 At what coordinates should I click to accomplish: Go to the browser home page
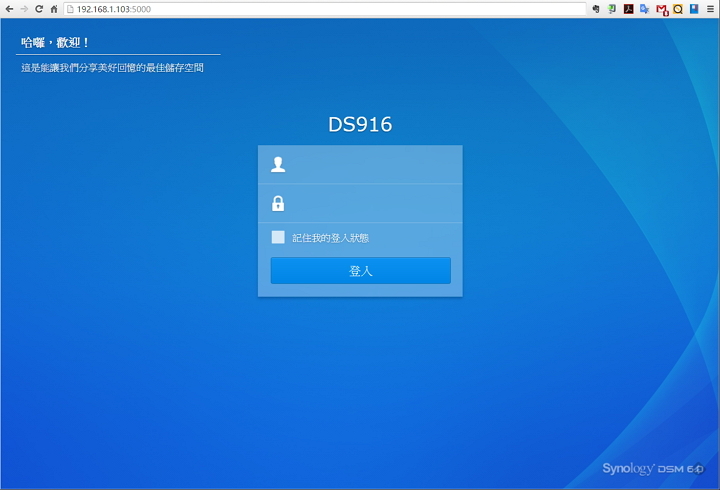point(53,8)
